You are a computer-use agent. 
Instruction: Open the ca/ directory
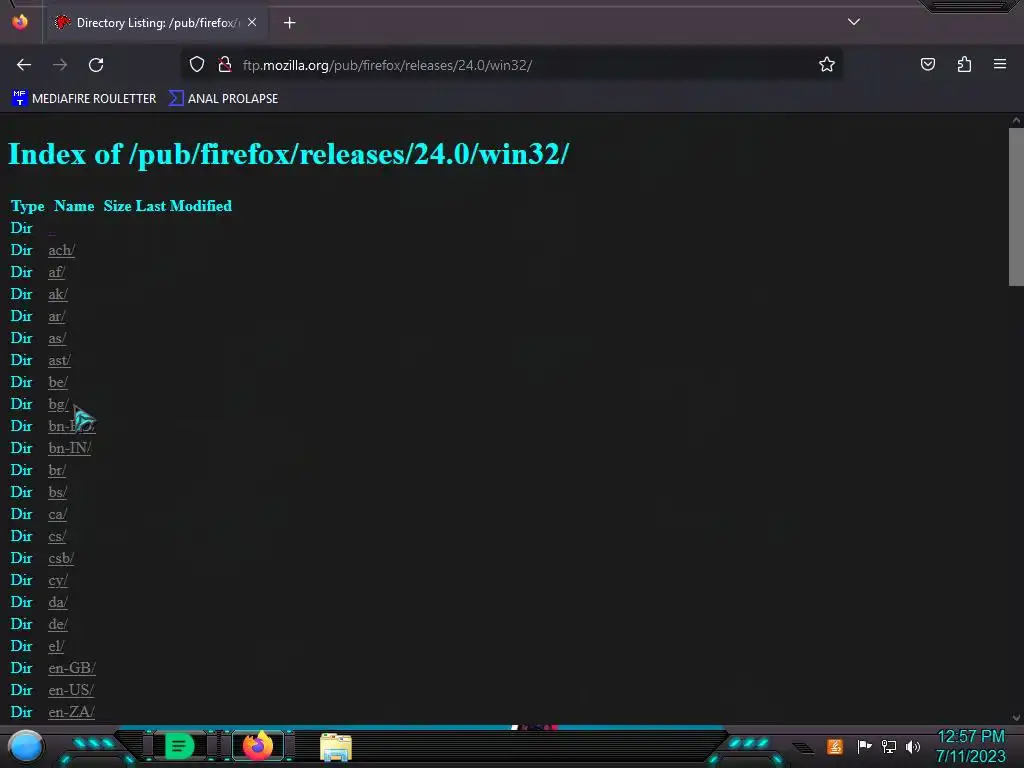coord(57,515)
